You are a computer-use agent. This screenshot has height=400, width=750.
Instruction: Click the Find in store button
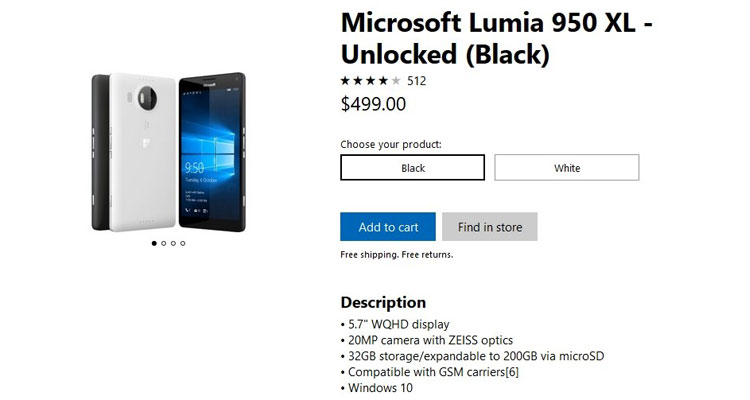490,227
